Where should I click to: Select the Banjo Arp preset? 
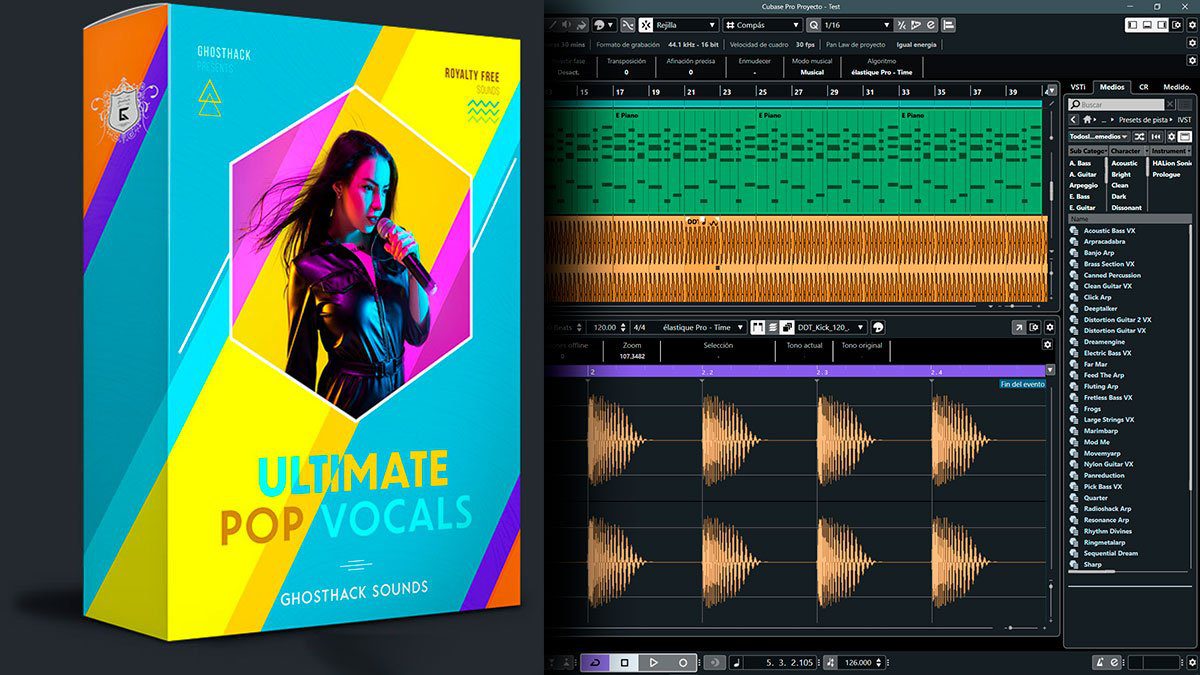[1099, 253]
